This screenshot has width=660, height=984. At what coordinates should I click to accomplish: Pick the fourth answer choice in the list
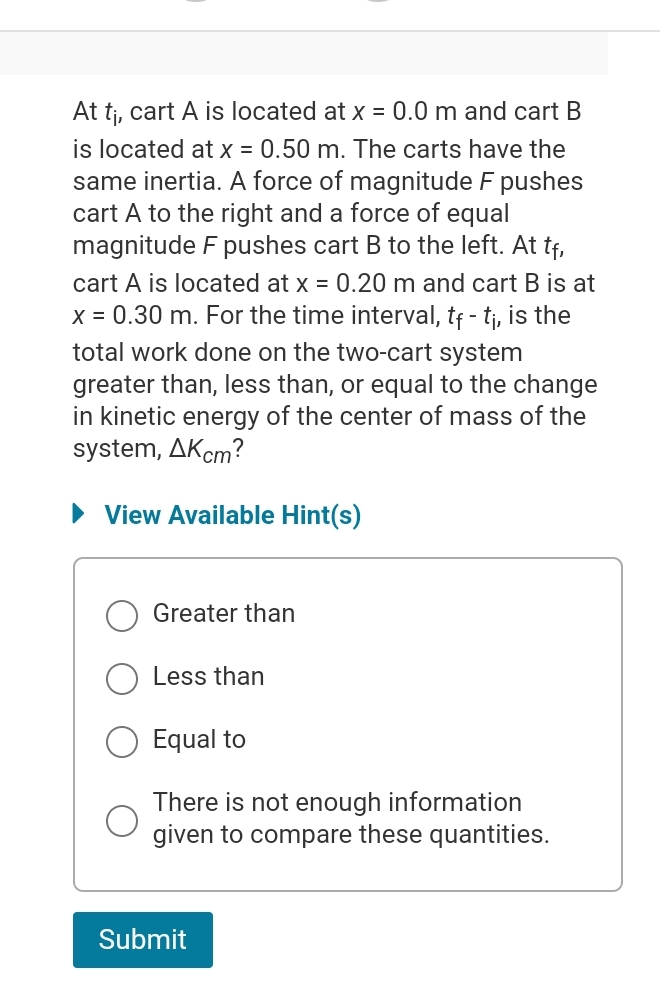click(121, 820)
